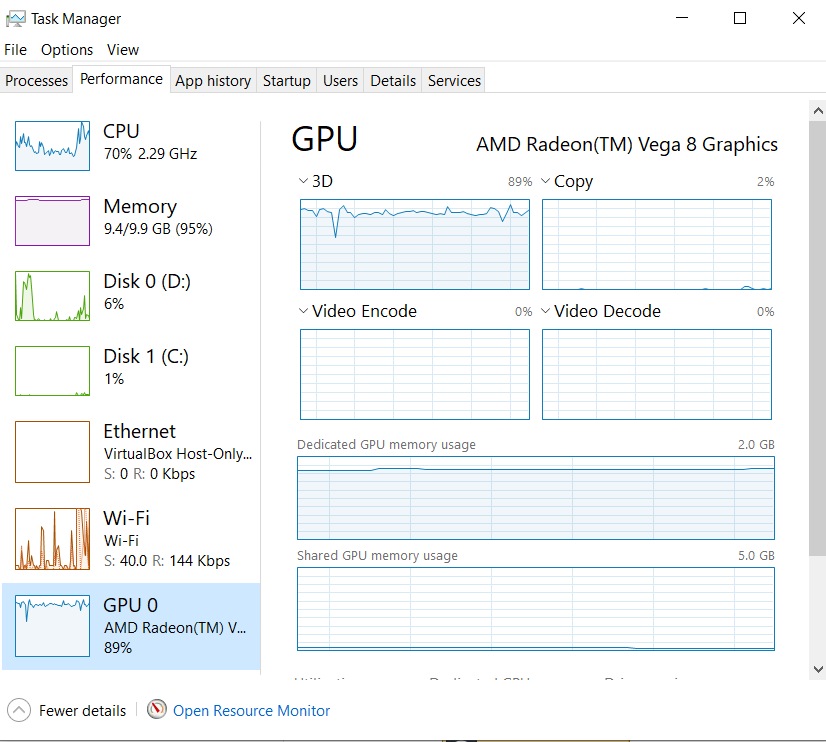The width and height of the screenshot is (826, 742).
Task: Open the File menu
Action: (15, 50)
